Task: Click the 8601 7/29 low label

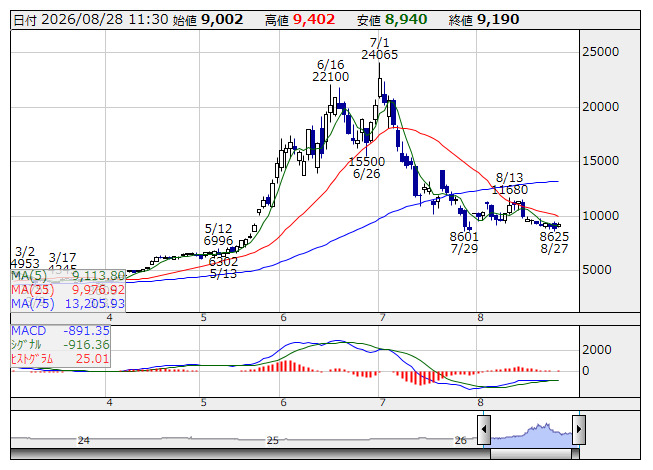Action: click(x=464, y=243)
